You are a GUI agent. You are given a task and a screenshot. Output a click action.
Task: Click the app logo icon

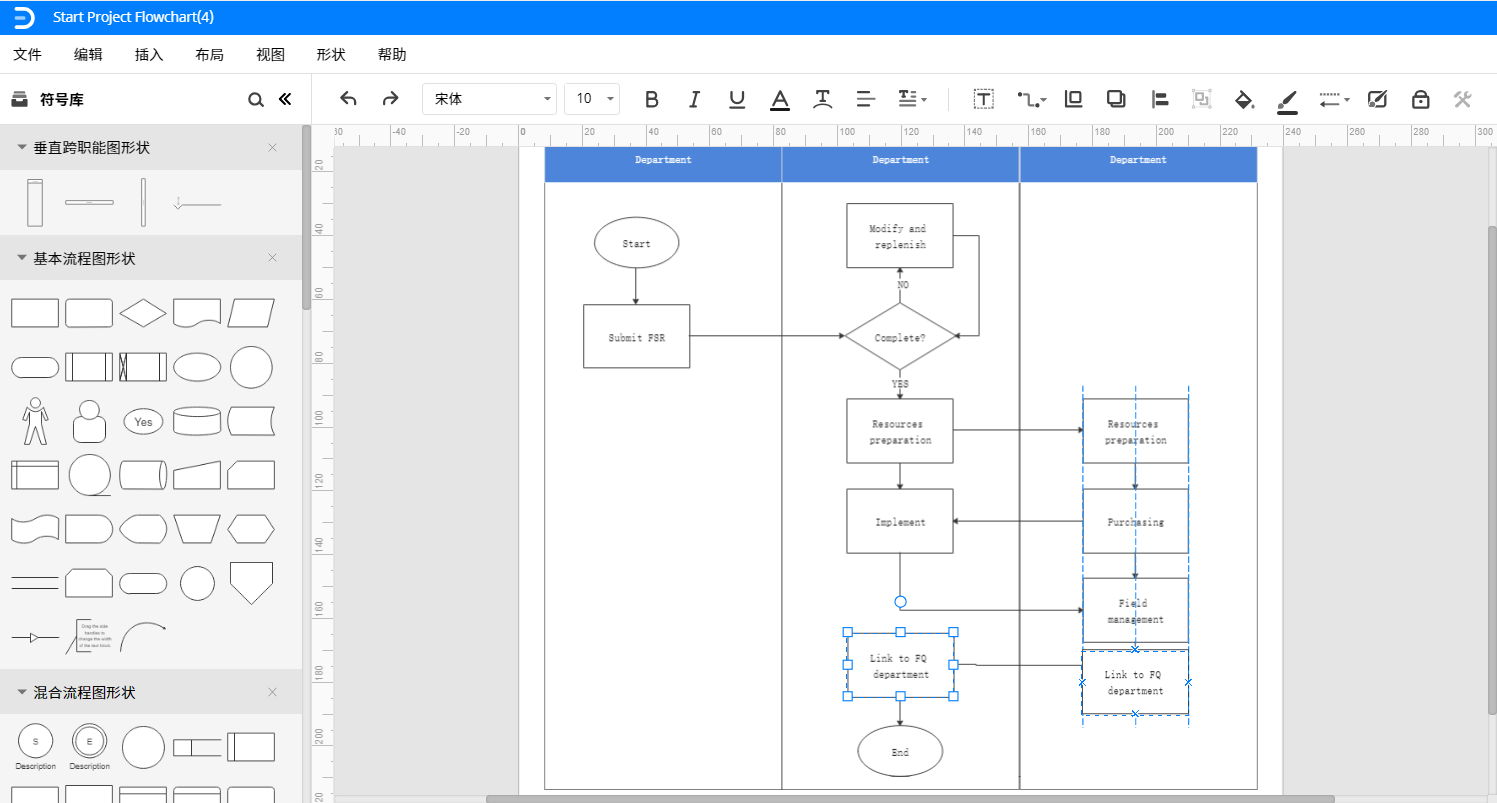click(x=24, y=17)
